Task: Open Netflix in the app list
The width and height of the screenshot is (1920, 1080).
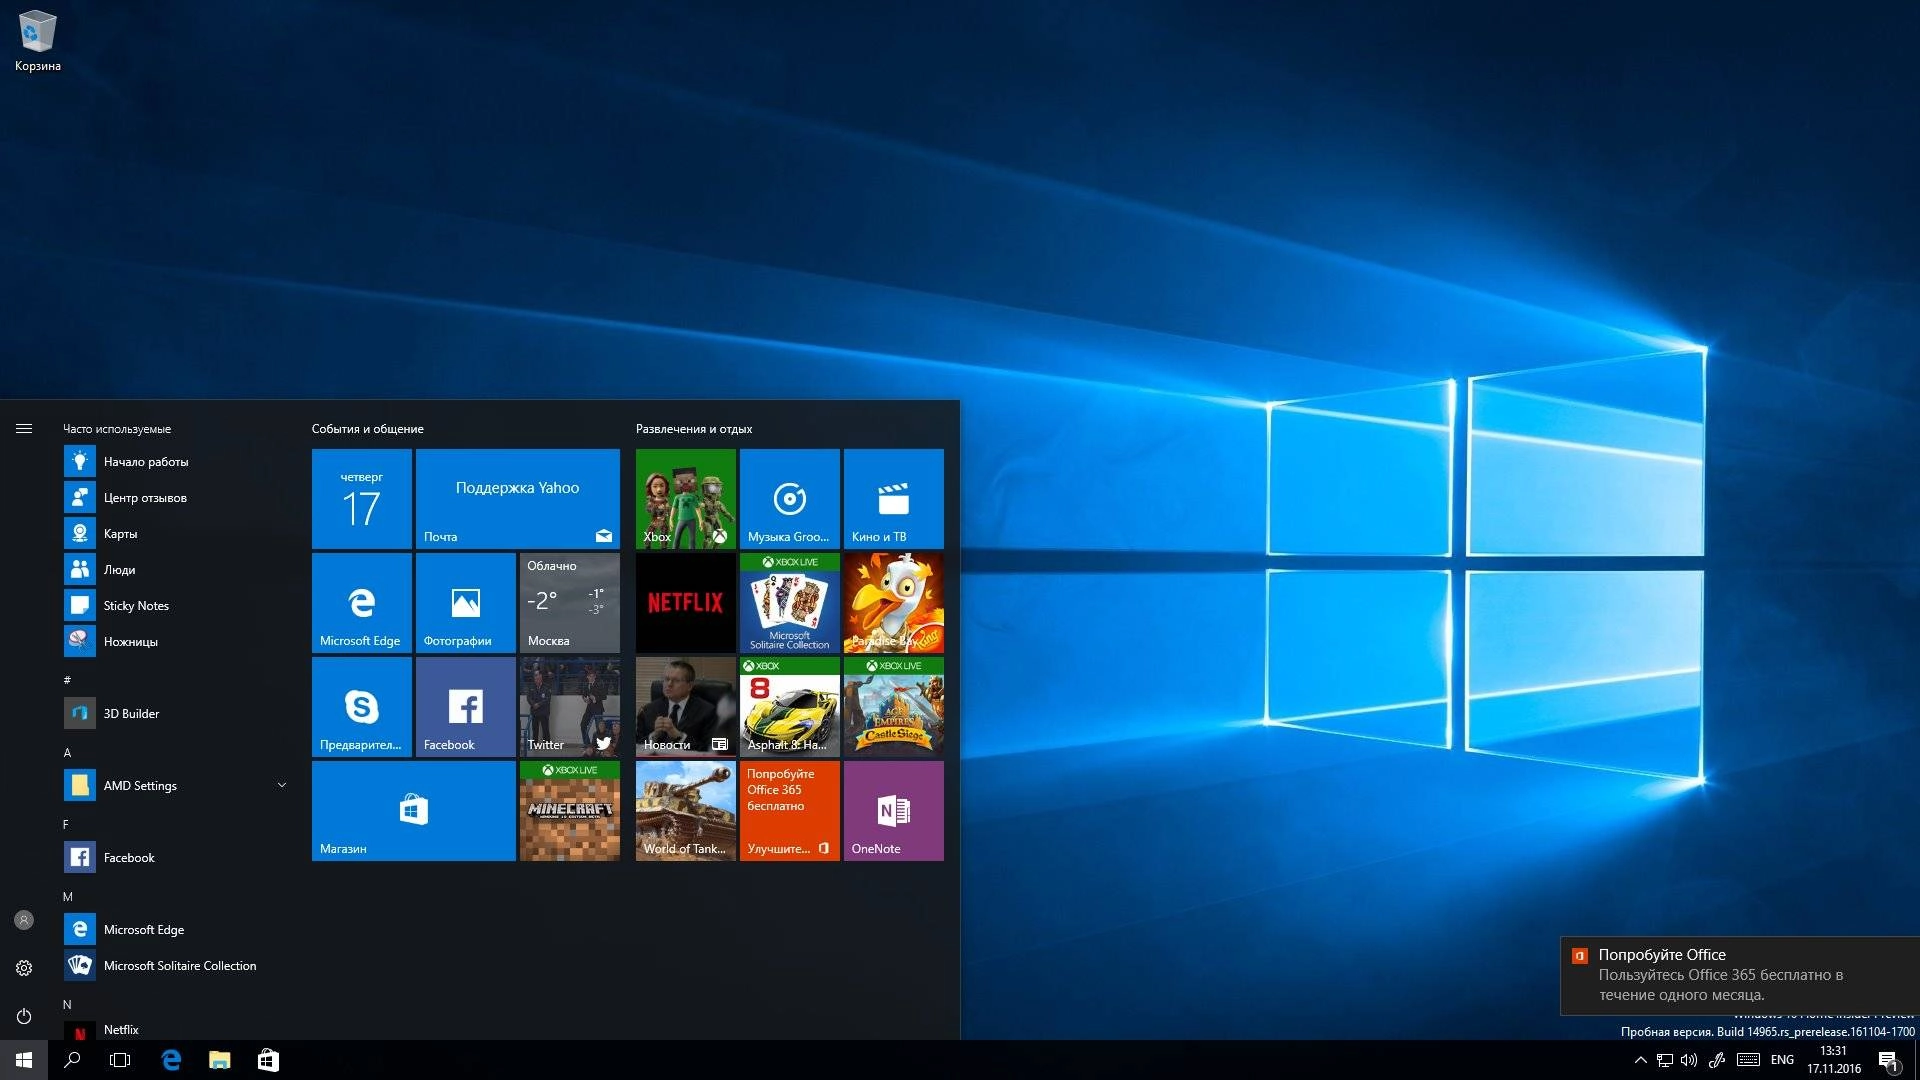Action: coord(176,1030)
